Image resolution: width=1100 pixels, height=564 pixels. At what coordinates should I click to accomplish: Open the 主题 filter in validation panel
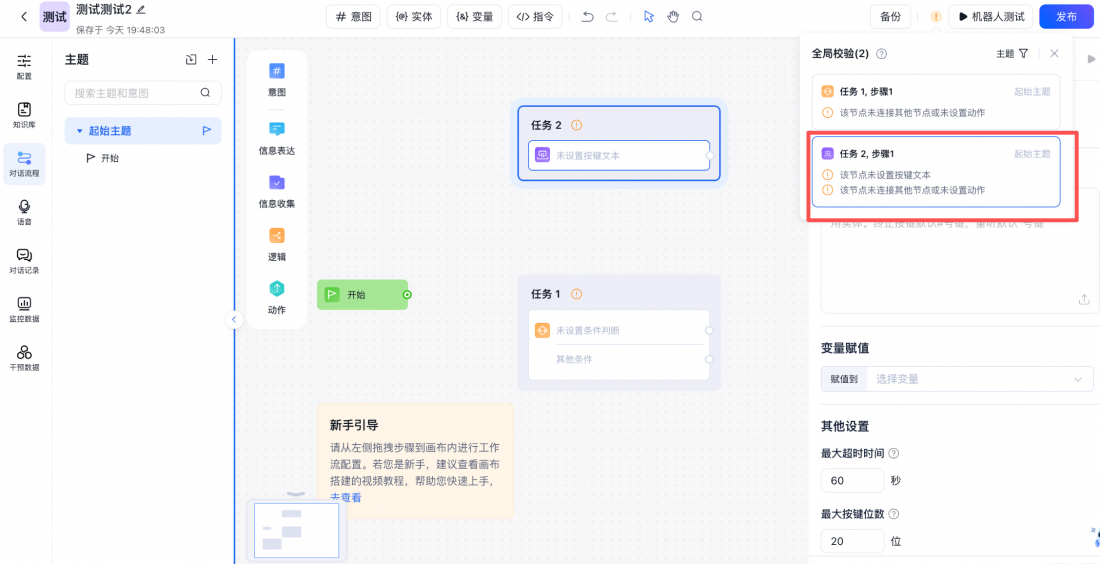pos(1012,53)
